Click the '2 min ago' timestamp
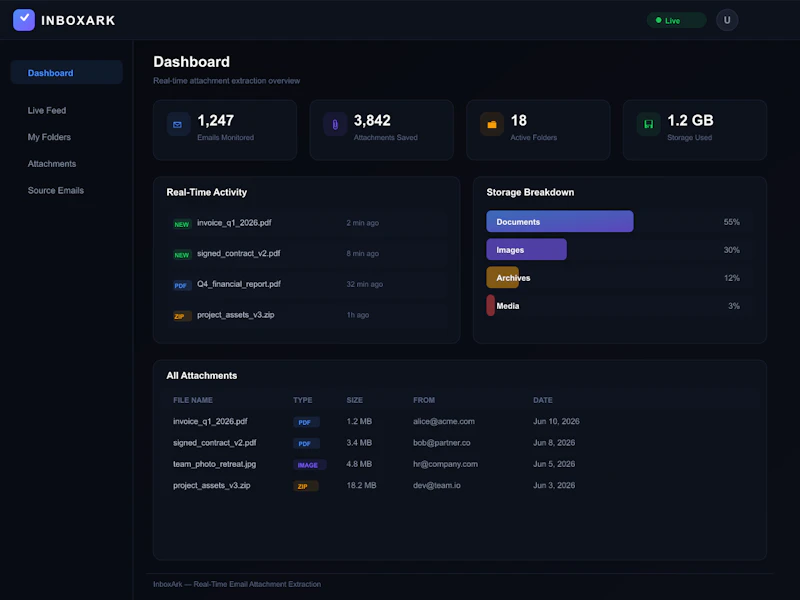Image resolution: width=800 pixels, height=600 pixels. click(362, 223)
